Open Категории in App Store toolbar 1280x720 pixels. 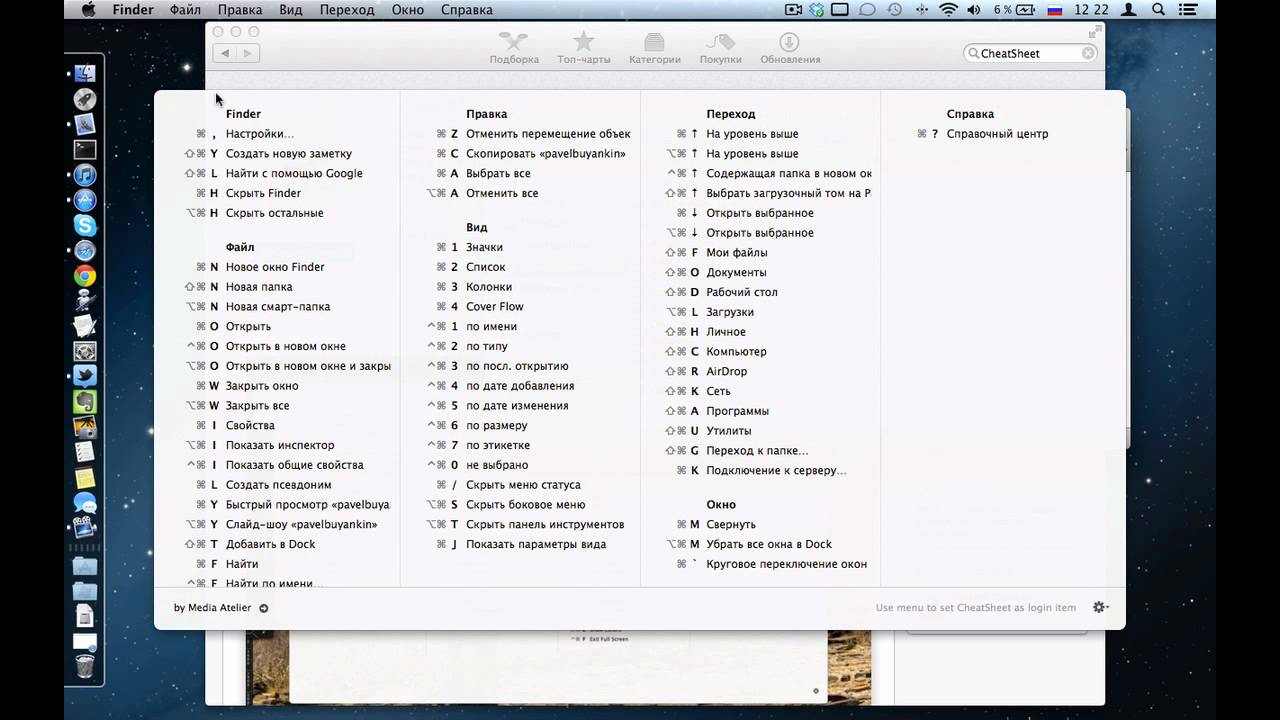(x=654, y=48)
